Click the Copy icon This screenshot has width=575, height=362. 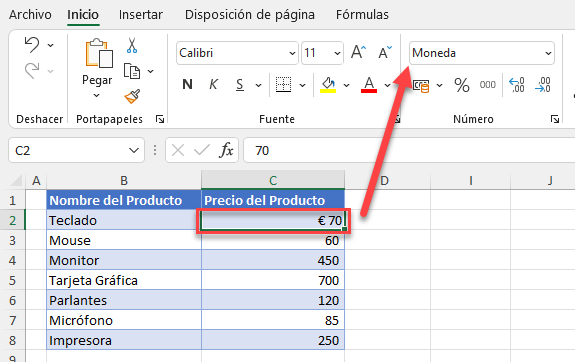(132, 71)
